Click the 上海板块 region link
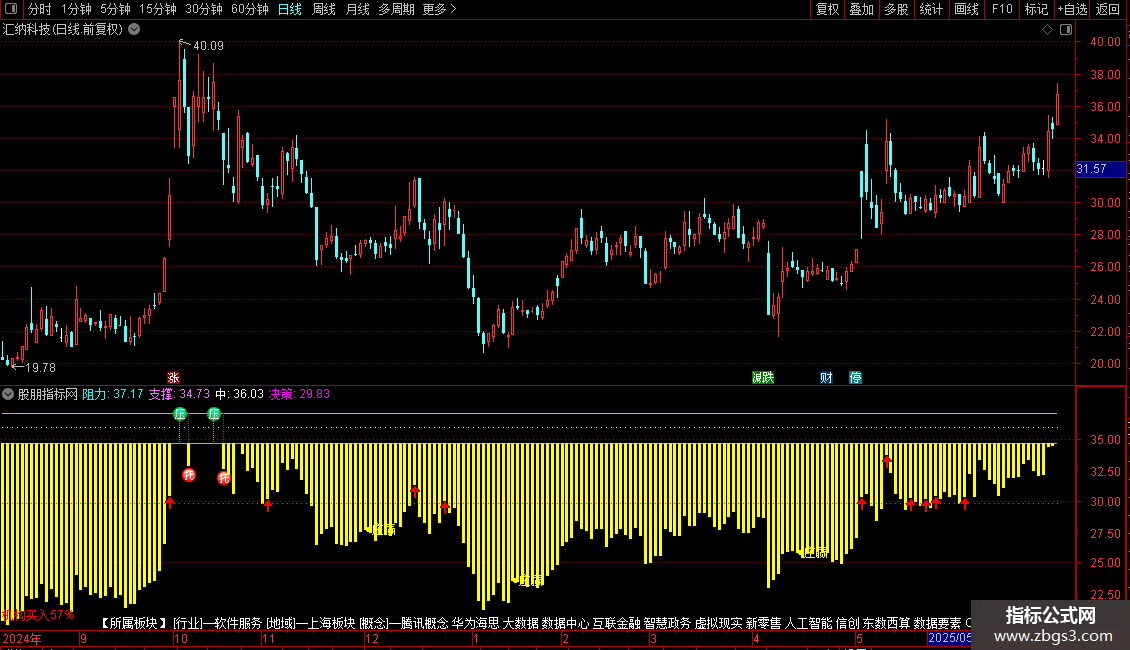Viewport: 1130px width, 650px height. tap(332, 623)
